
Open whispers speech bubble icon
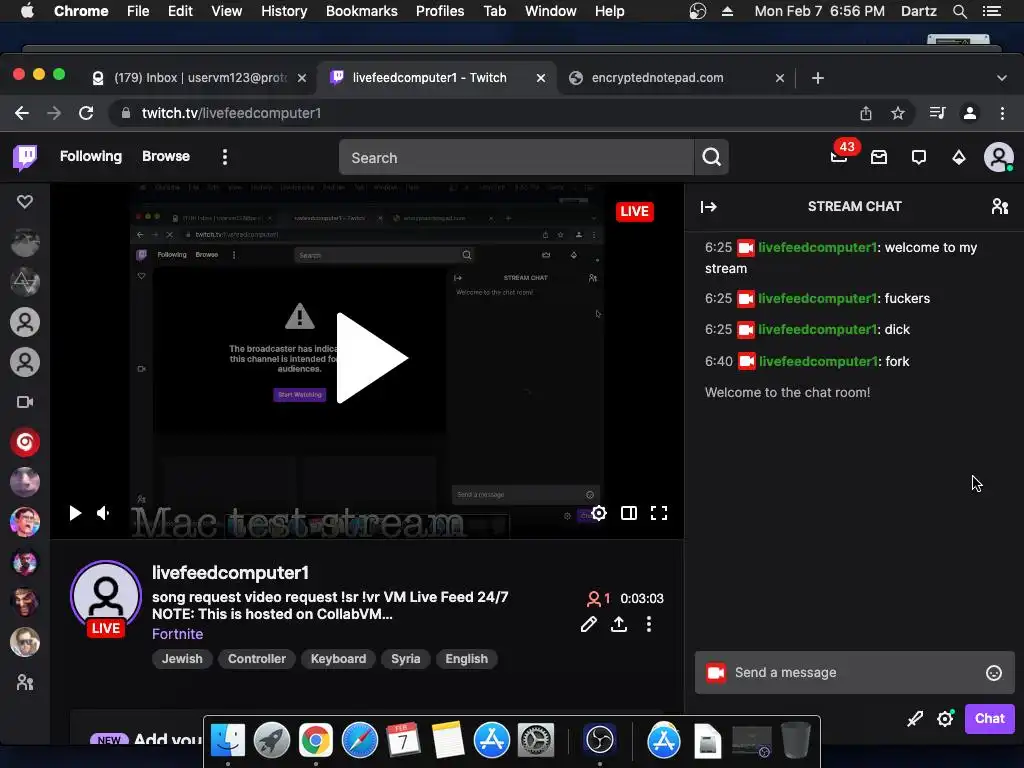pyautogui.click(x=919, y=157)
